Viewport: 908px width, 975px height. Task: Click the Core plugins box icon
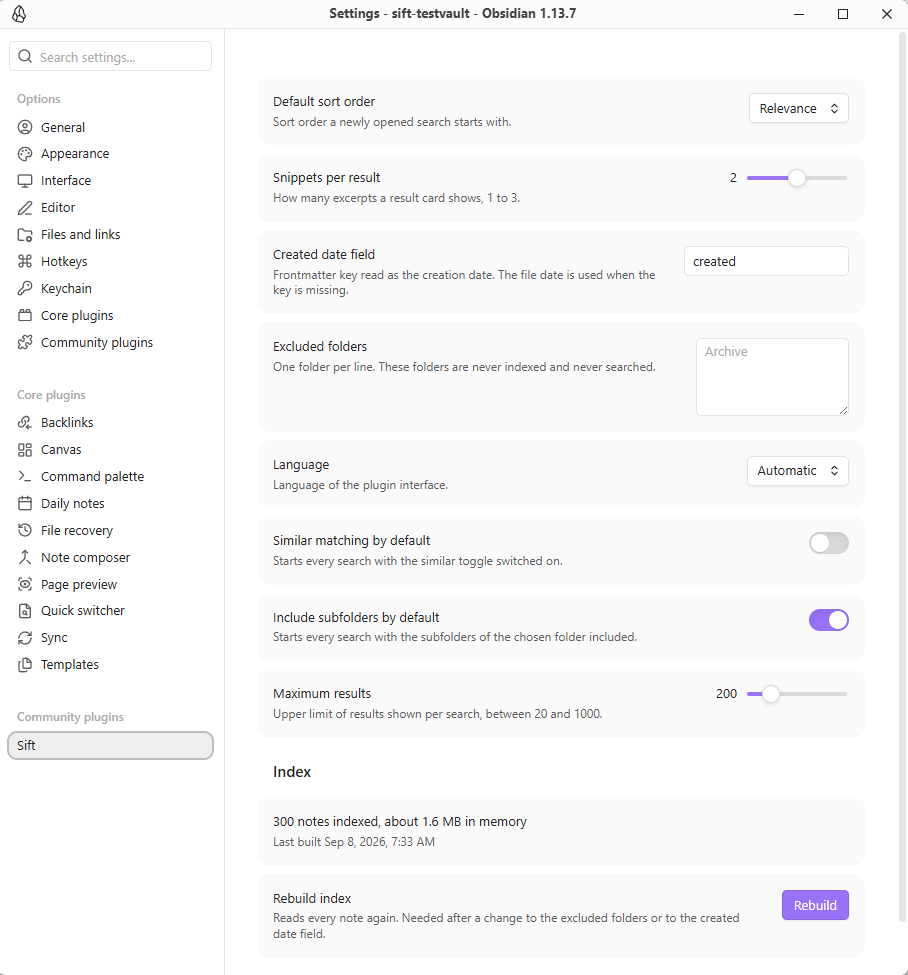pyautogui.click(x=25, y=316)
